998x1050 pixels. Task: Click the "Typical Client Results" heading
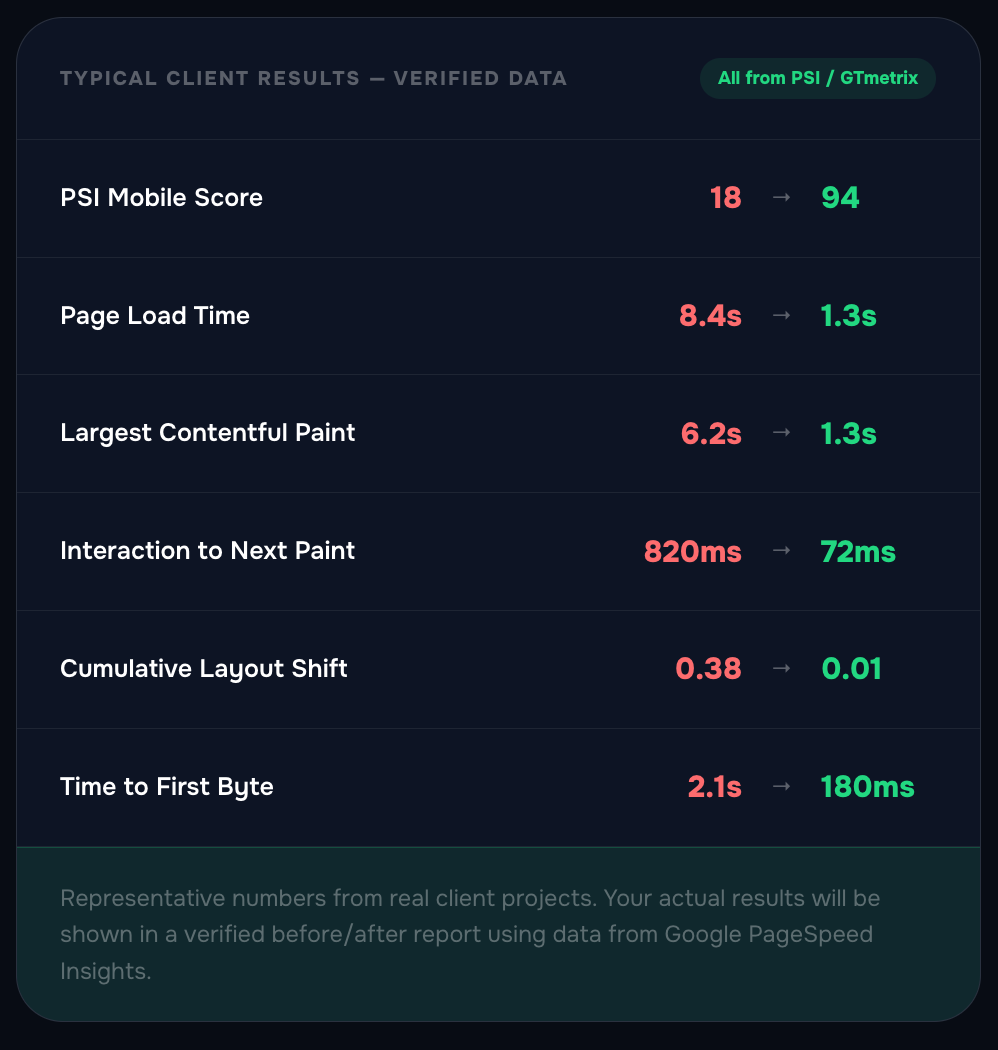pos(313,78)
